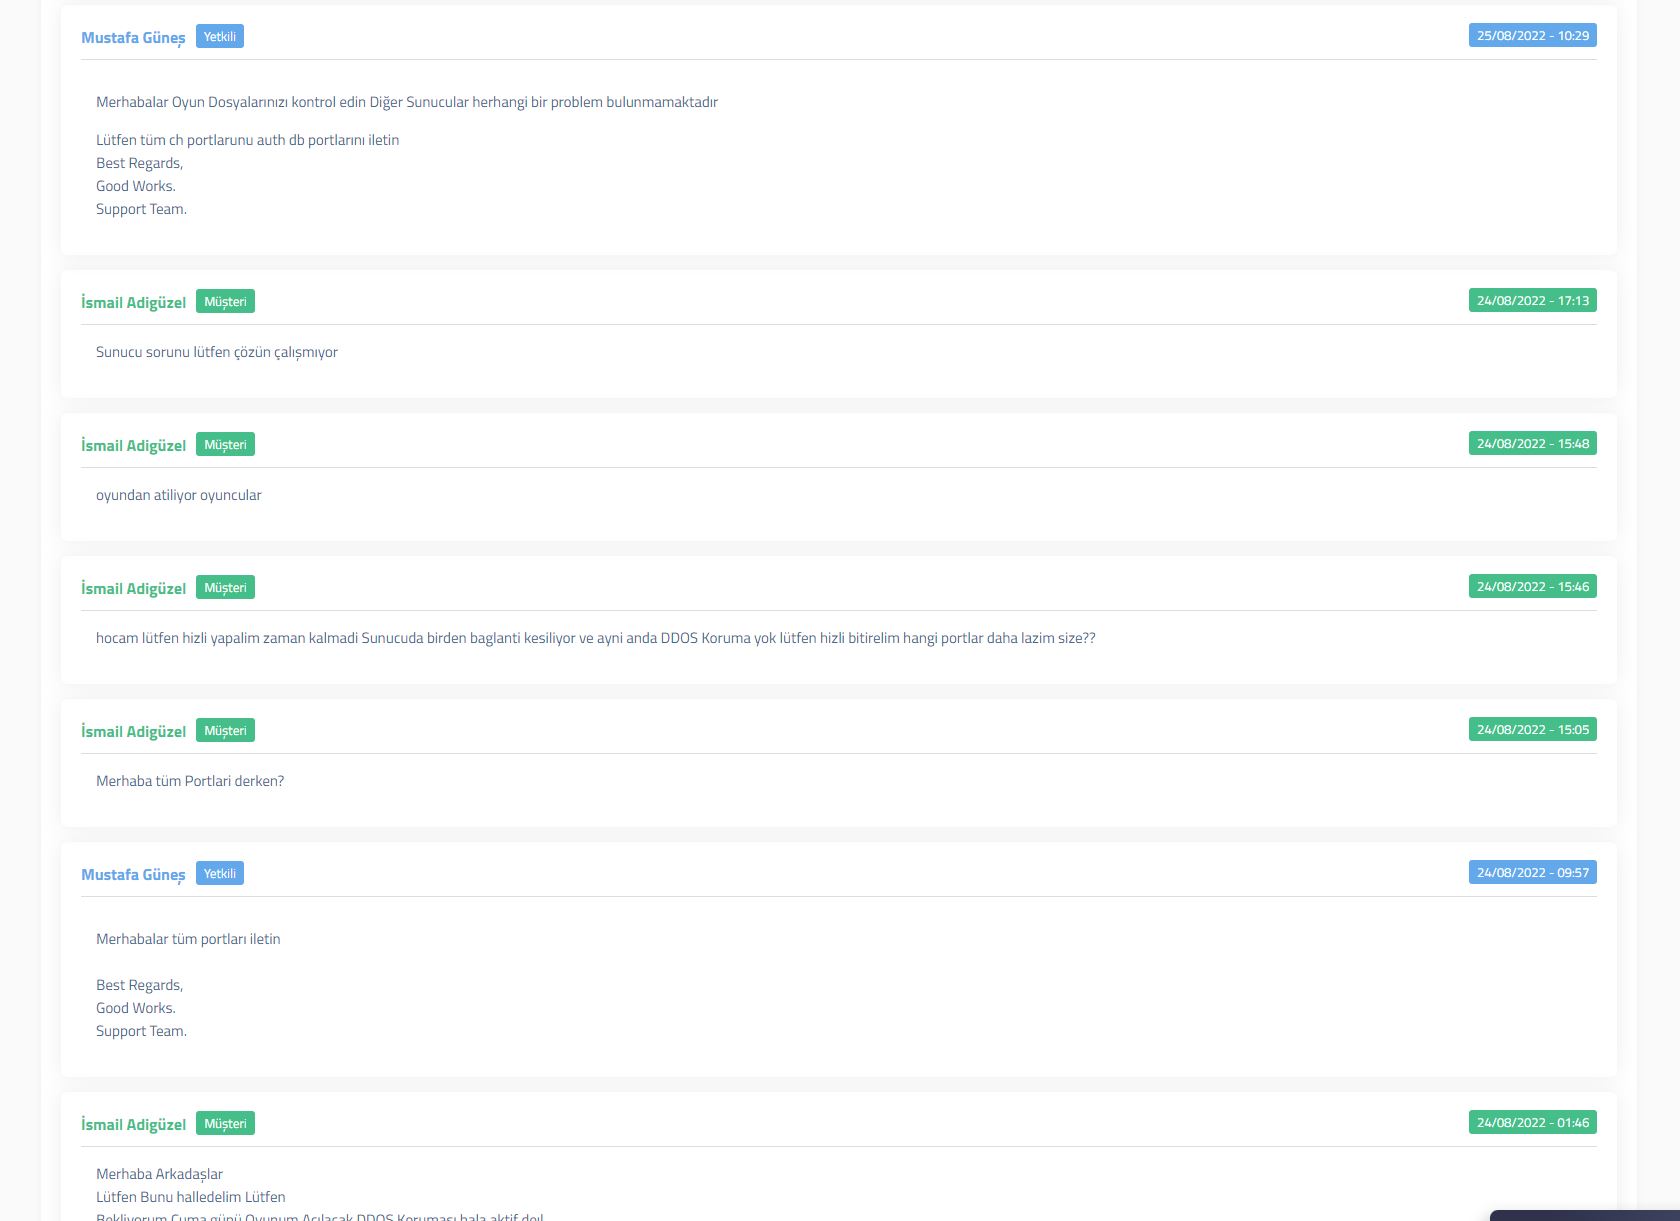1680x1221 pixels.
Task: Click message starting 'hocam lütfen hizli yapalim'
Action: pyautogui.click(x=596, y=638)
